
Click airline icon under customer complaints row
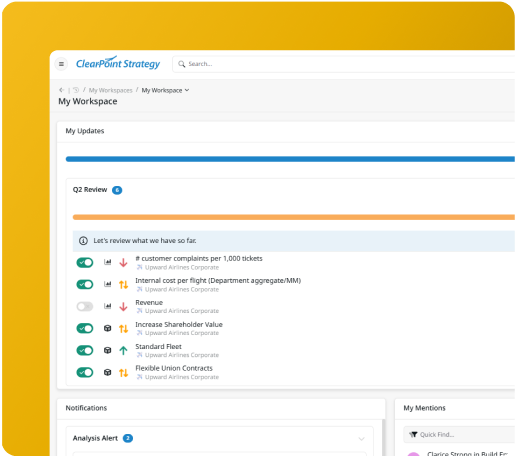[139, 267]
